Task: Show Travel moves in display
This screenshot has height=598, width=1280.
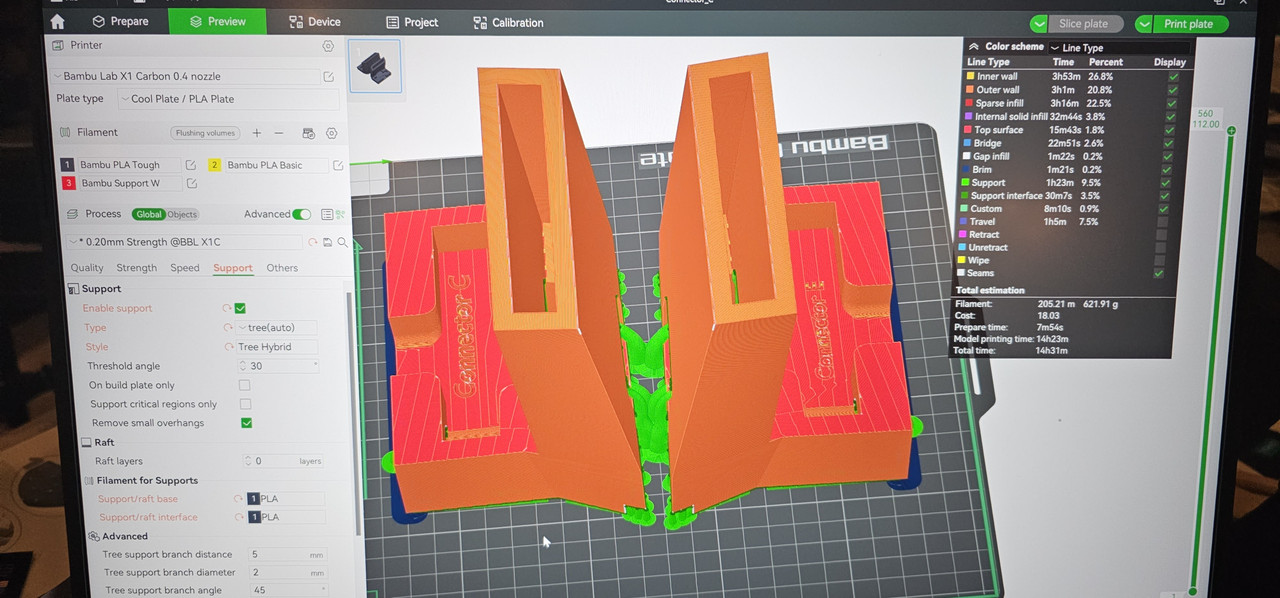Action: pos(1161,222)
